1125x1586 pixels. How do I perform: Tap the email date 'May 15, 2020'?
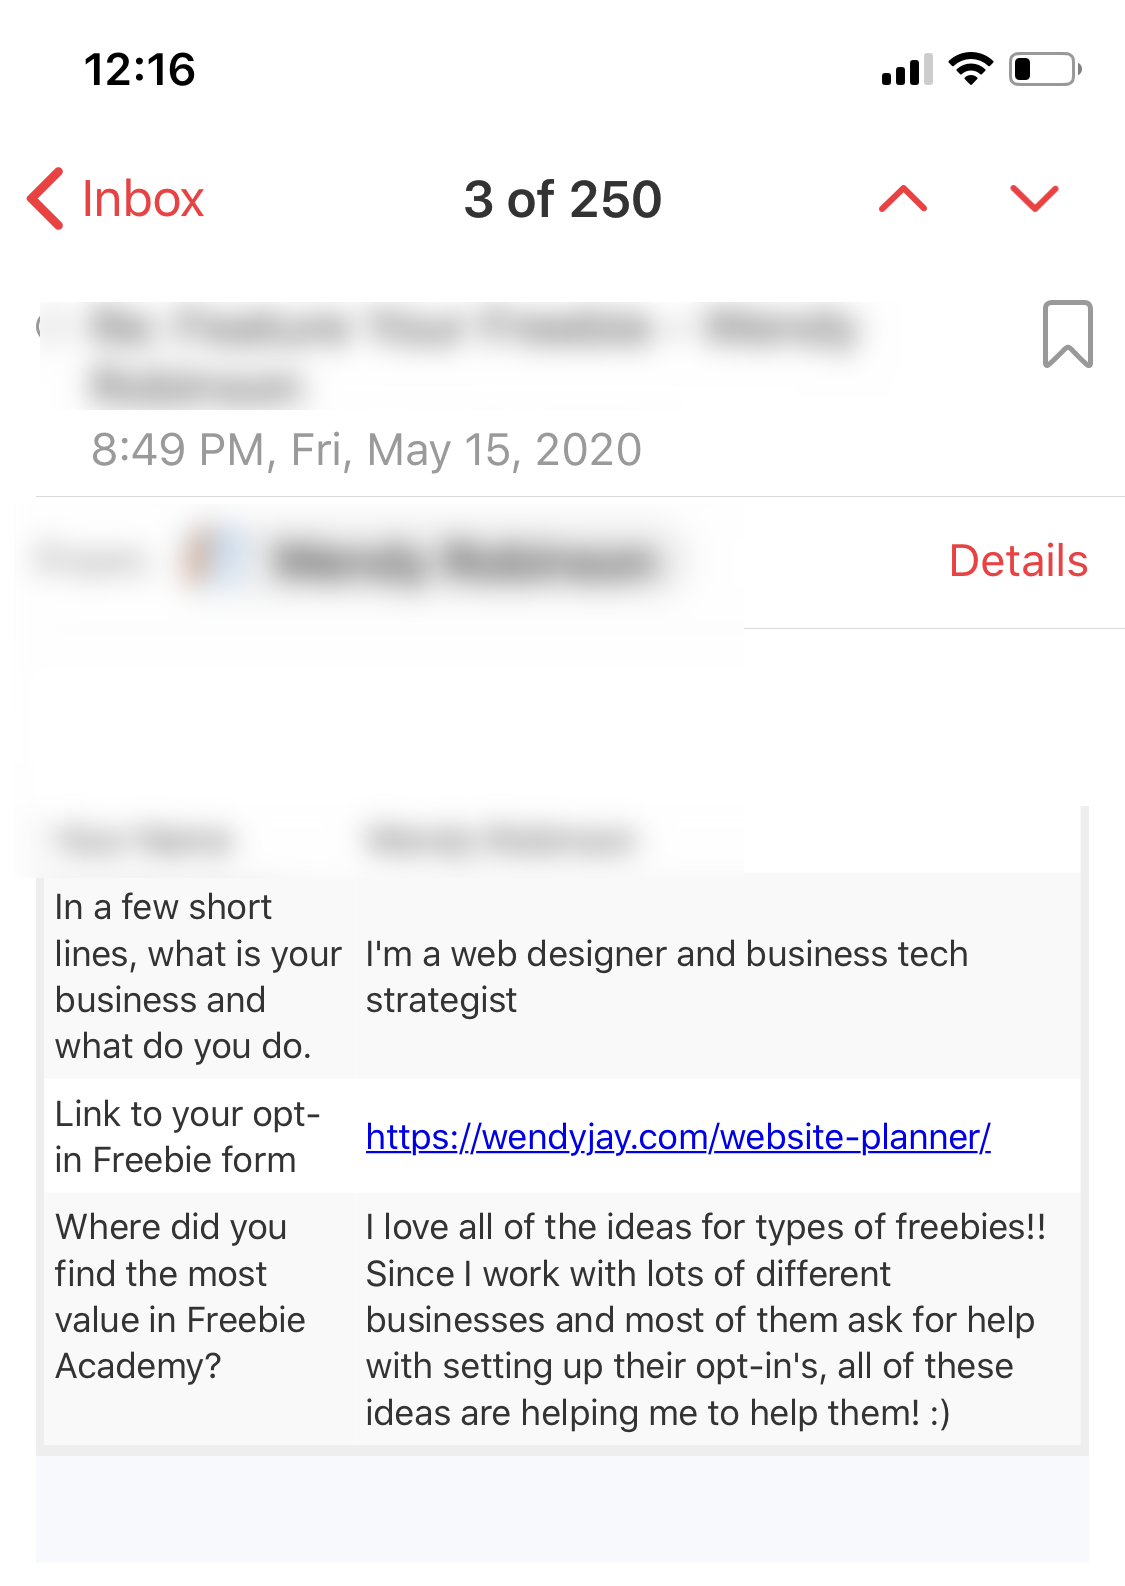click(x=504, y=450)
